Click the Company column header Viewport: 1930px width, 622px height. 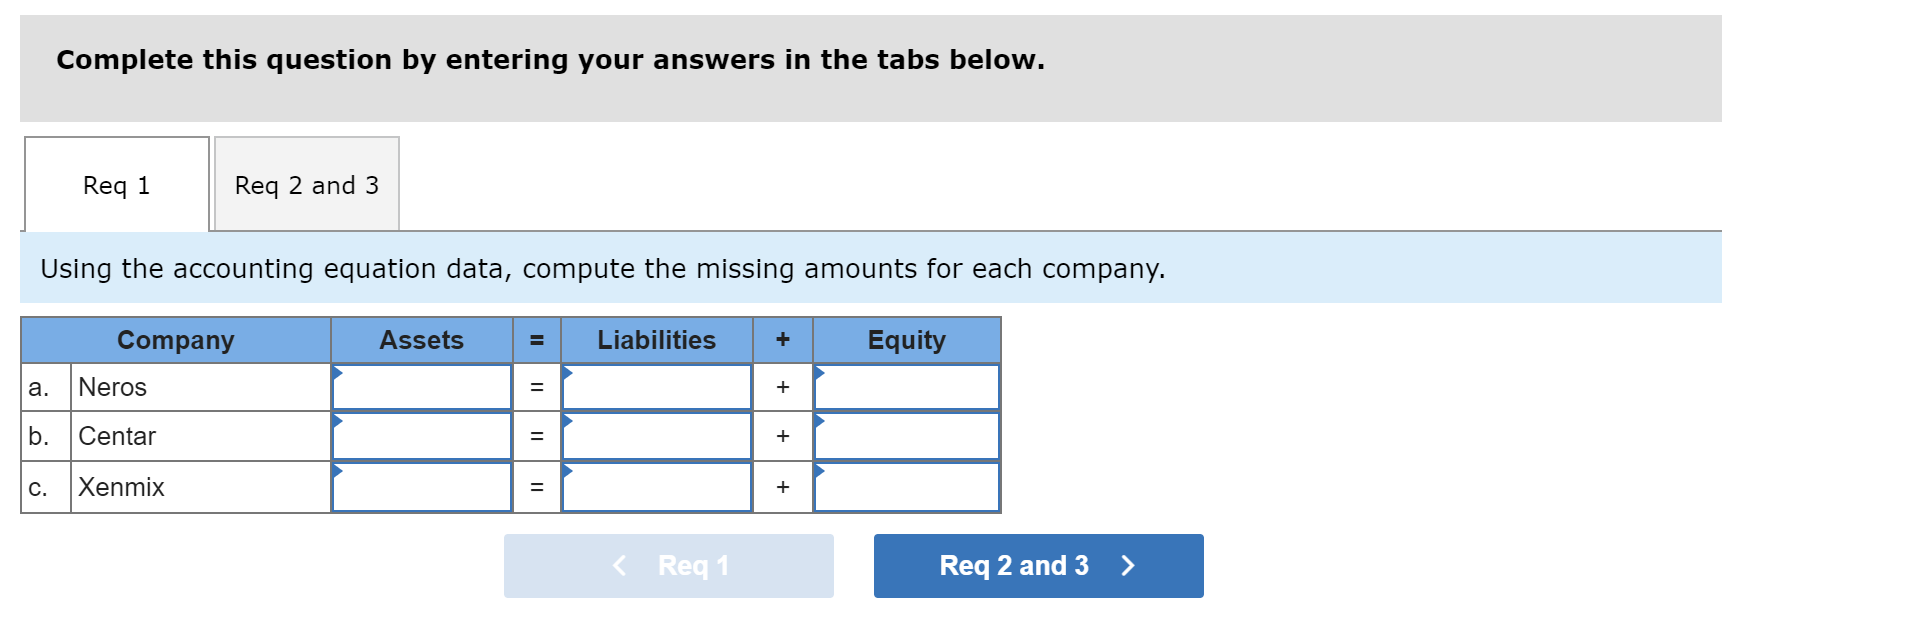(x=176, y=340)
